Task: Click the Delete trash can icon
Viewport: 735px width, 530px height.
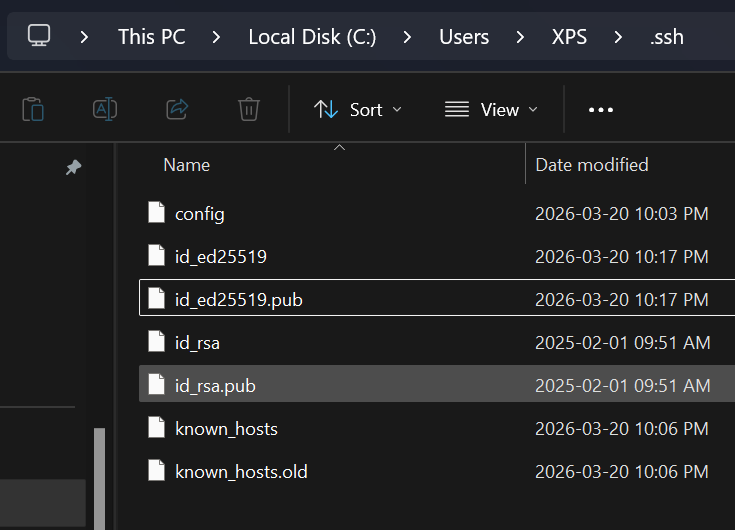Action: tap(249, 109)
